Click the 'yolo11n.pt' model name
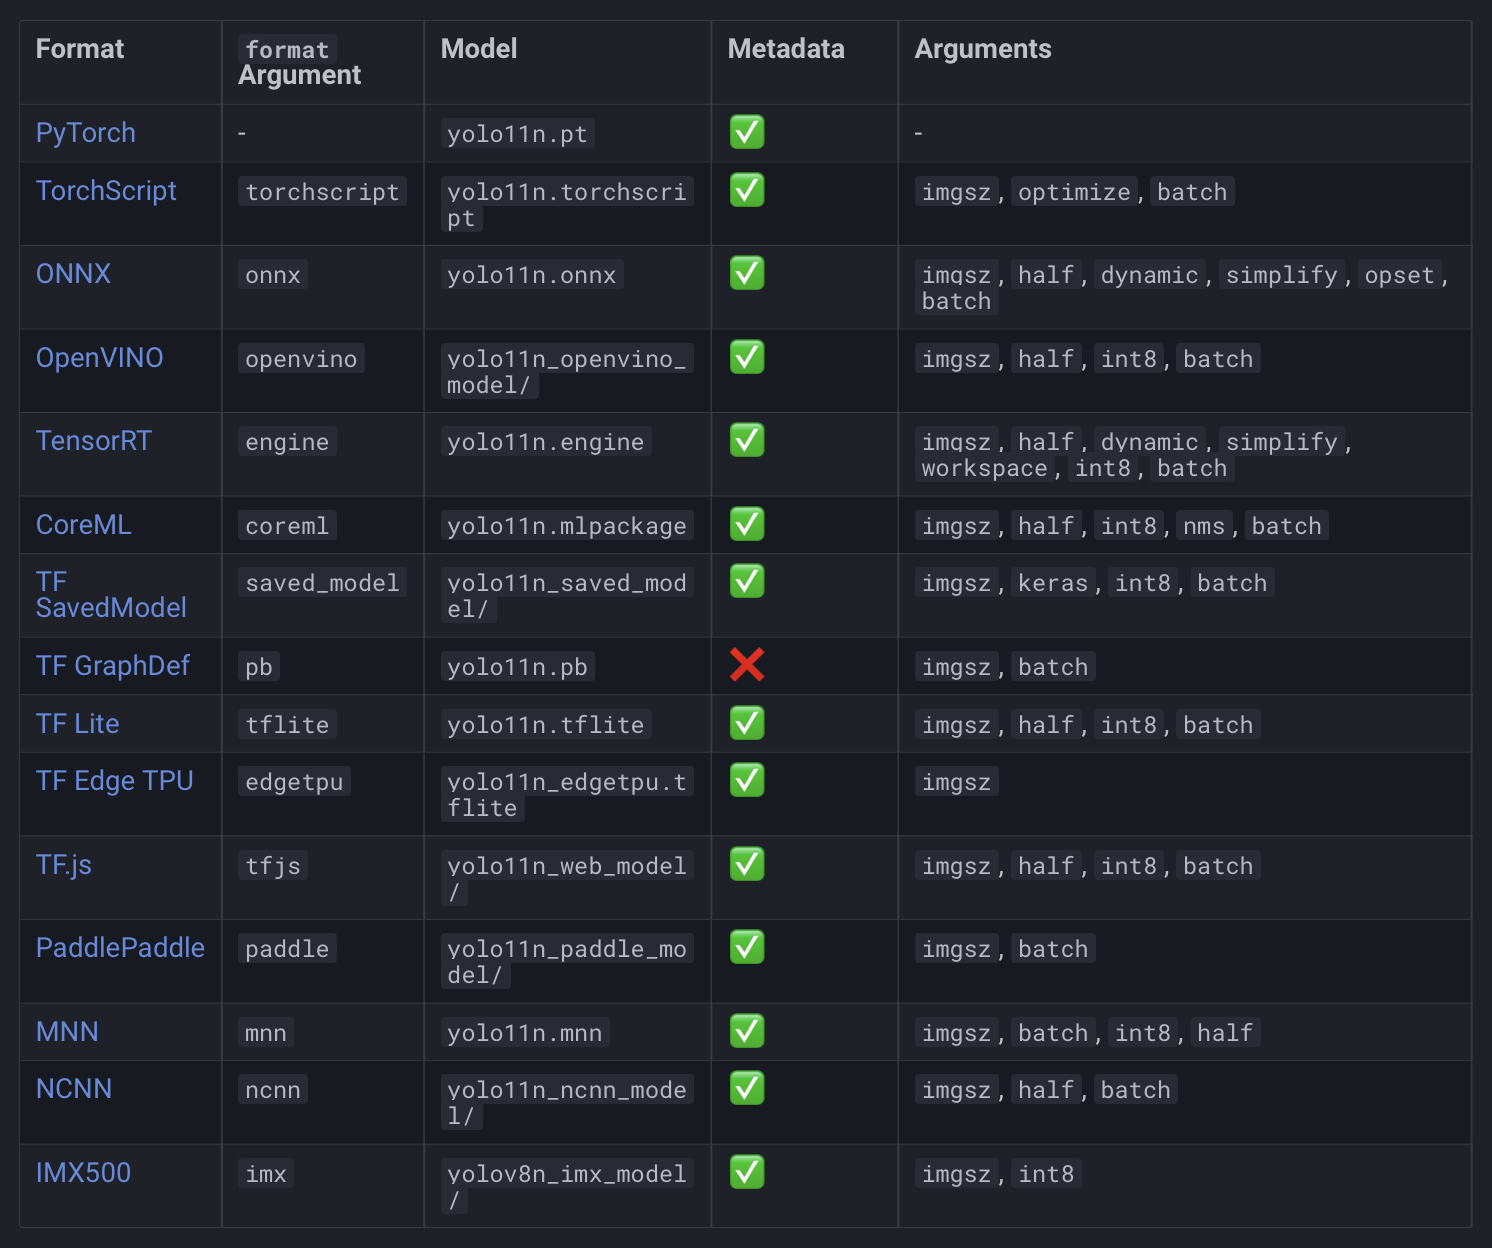Screen dimensions: 1492x1248 coord(517,134)
